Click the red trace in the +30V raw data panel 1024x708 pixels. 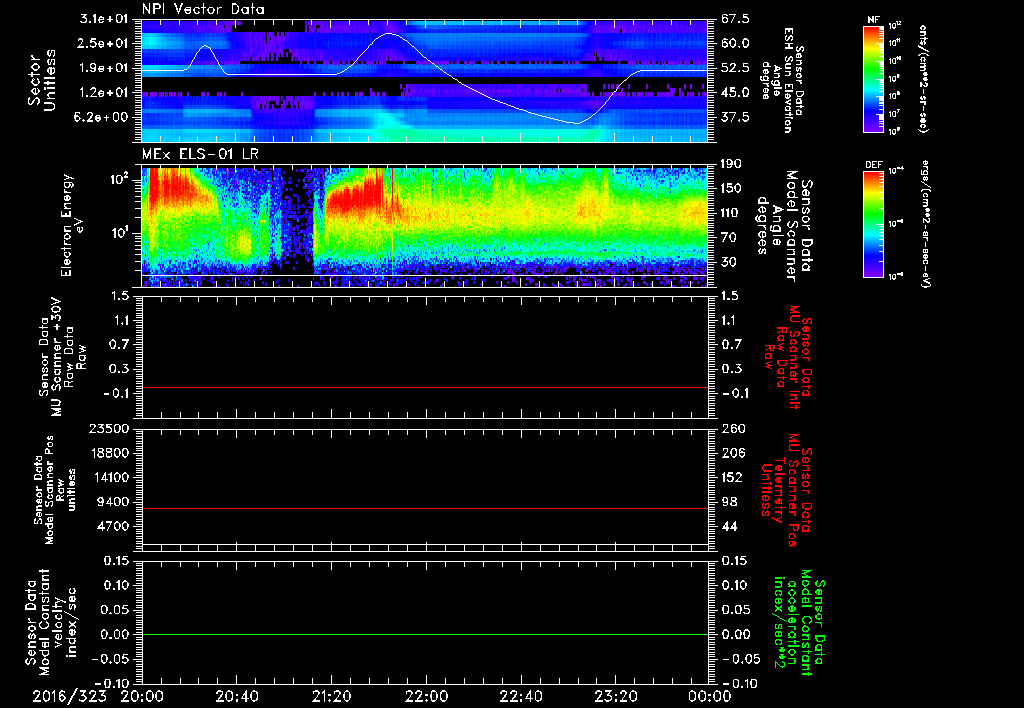425,387
